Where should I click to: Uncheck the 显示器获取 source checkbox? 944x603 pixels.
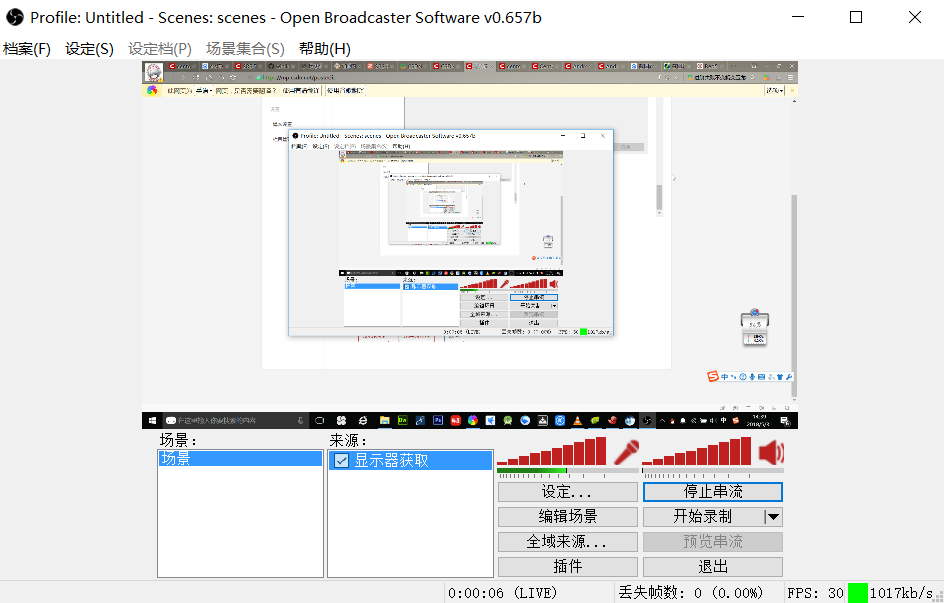[341, 460]
